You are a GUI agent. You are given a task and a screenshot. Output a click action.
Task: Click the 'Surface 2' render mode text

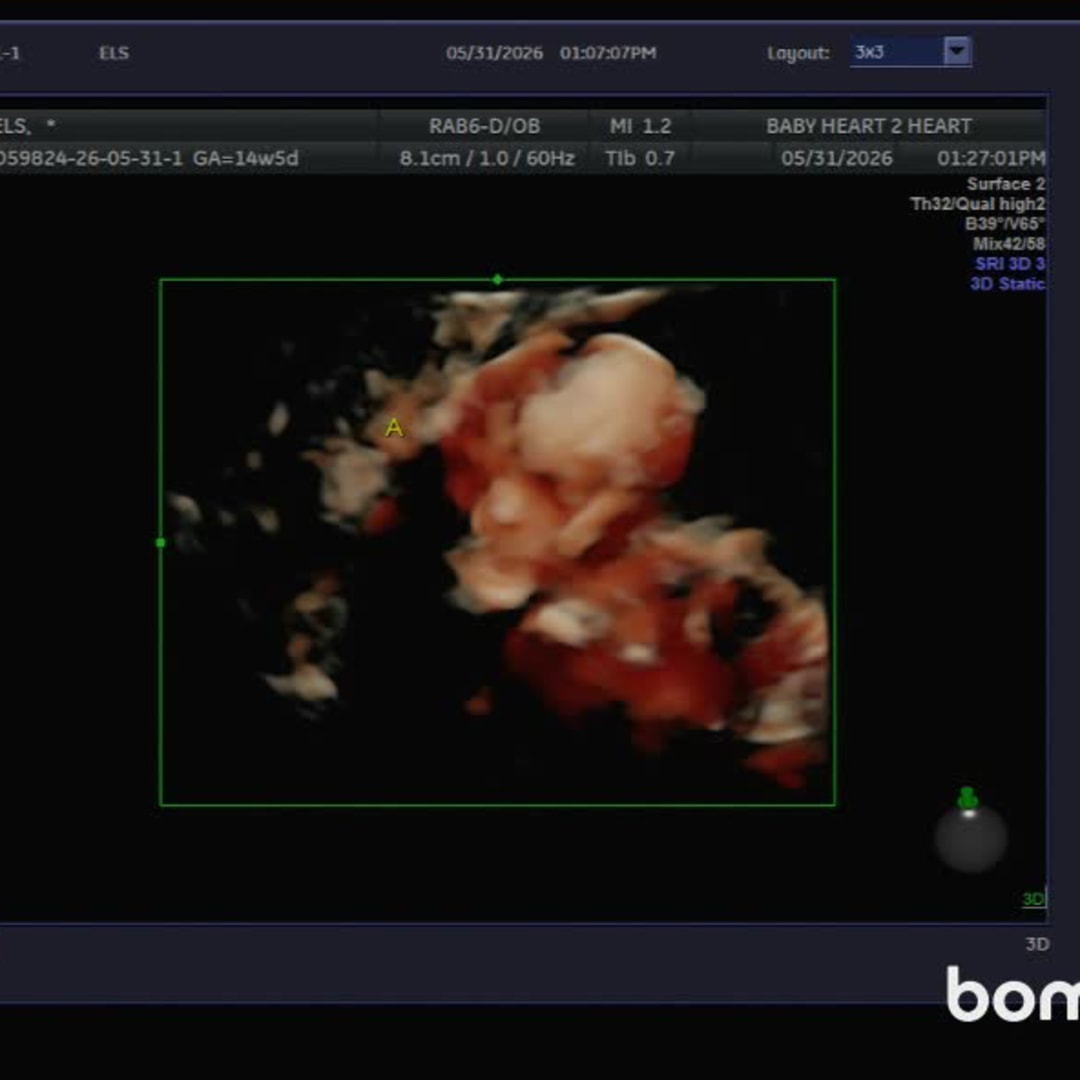click(1006, 184)
